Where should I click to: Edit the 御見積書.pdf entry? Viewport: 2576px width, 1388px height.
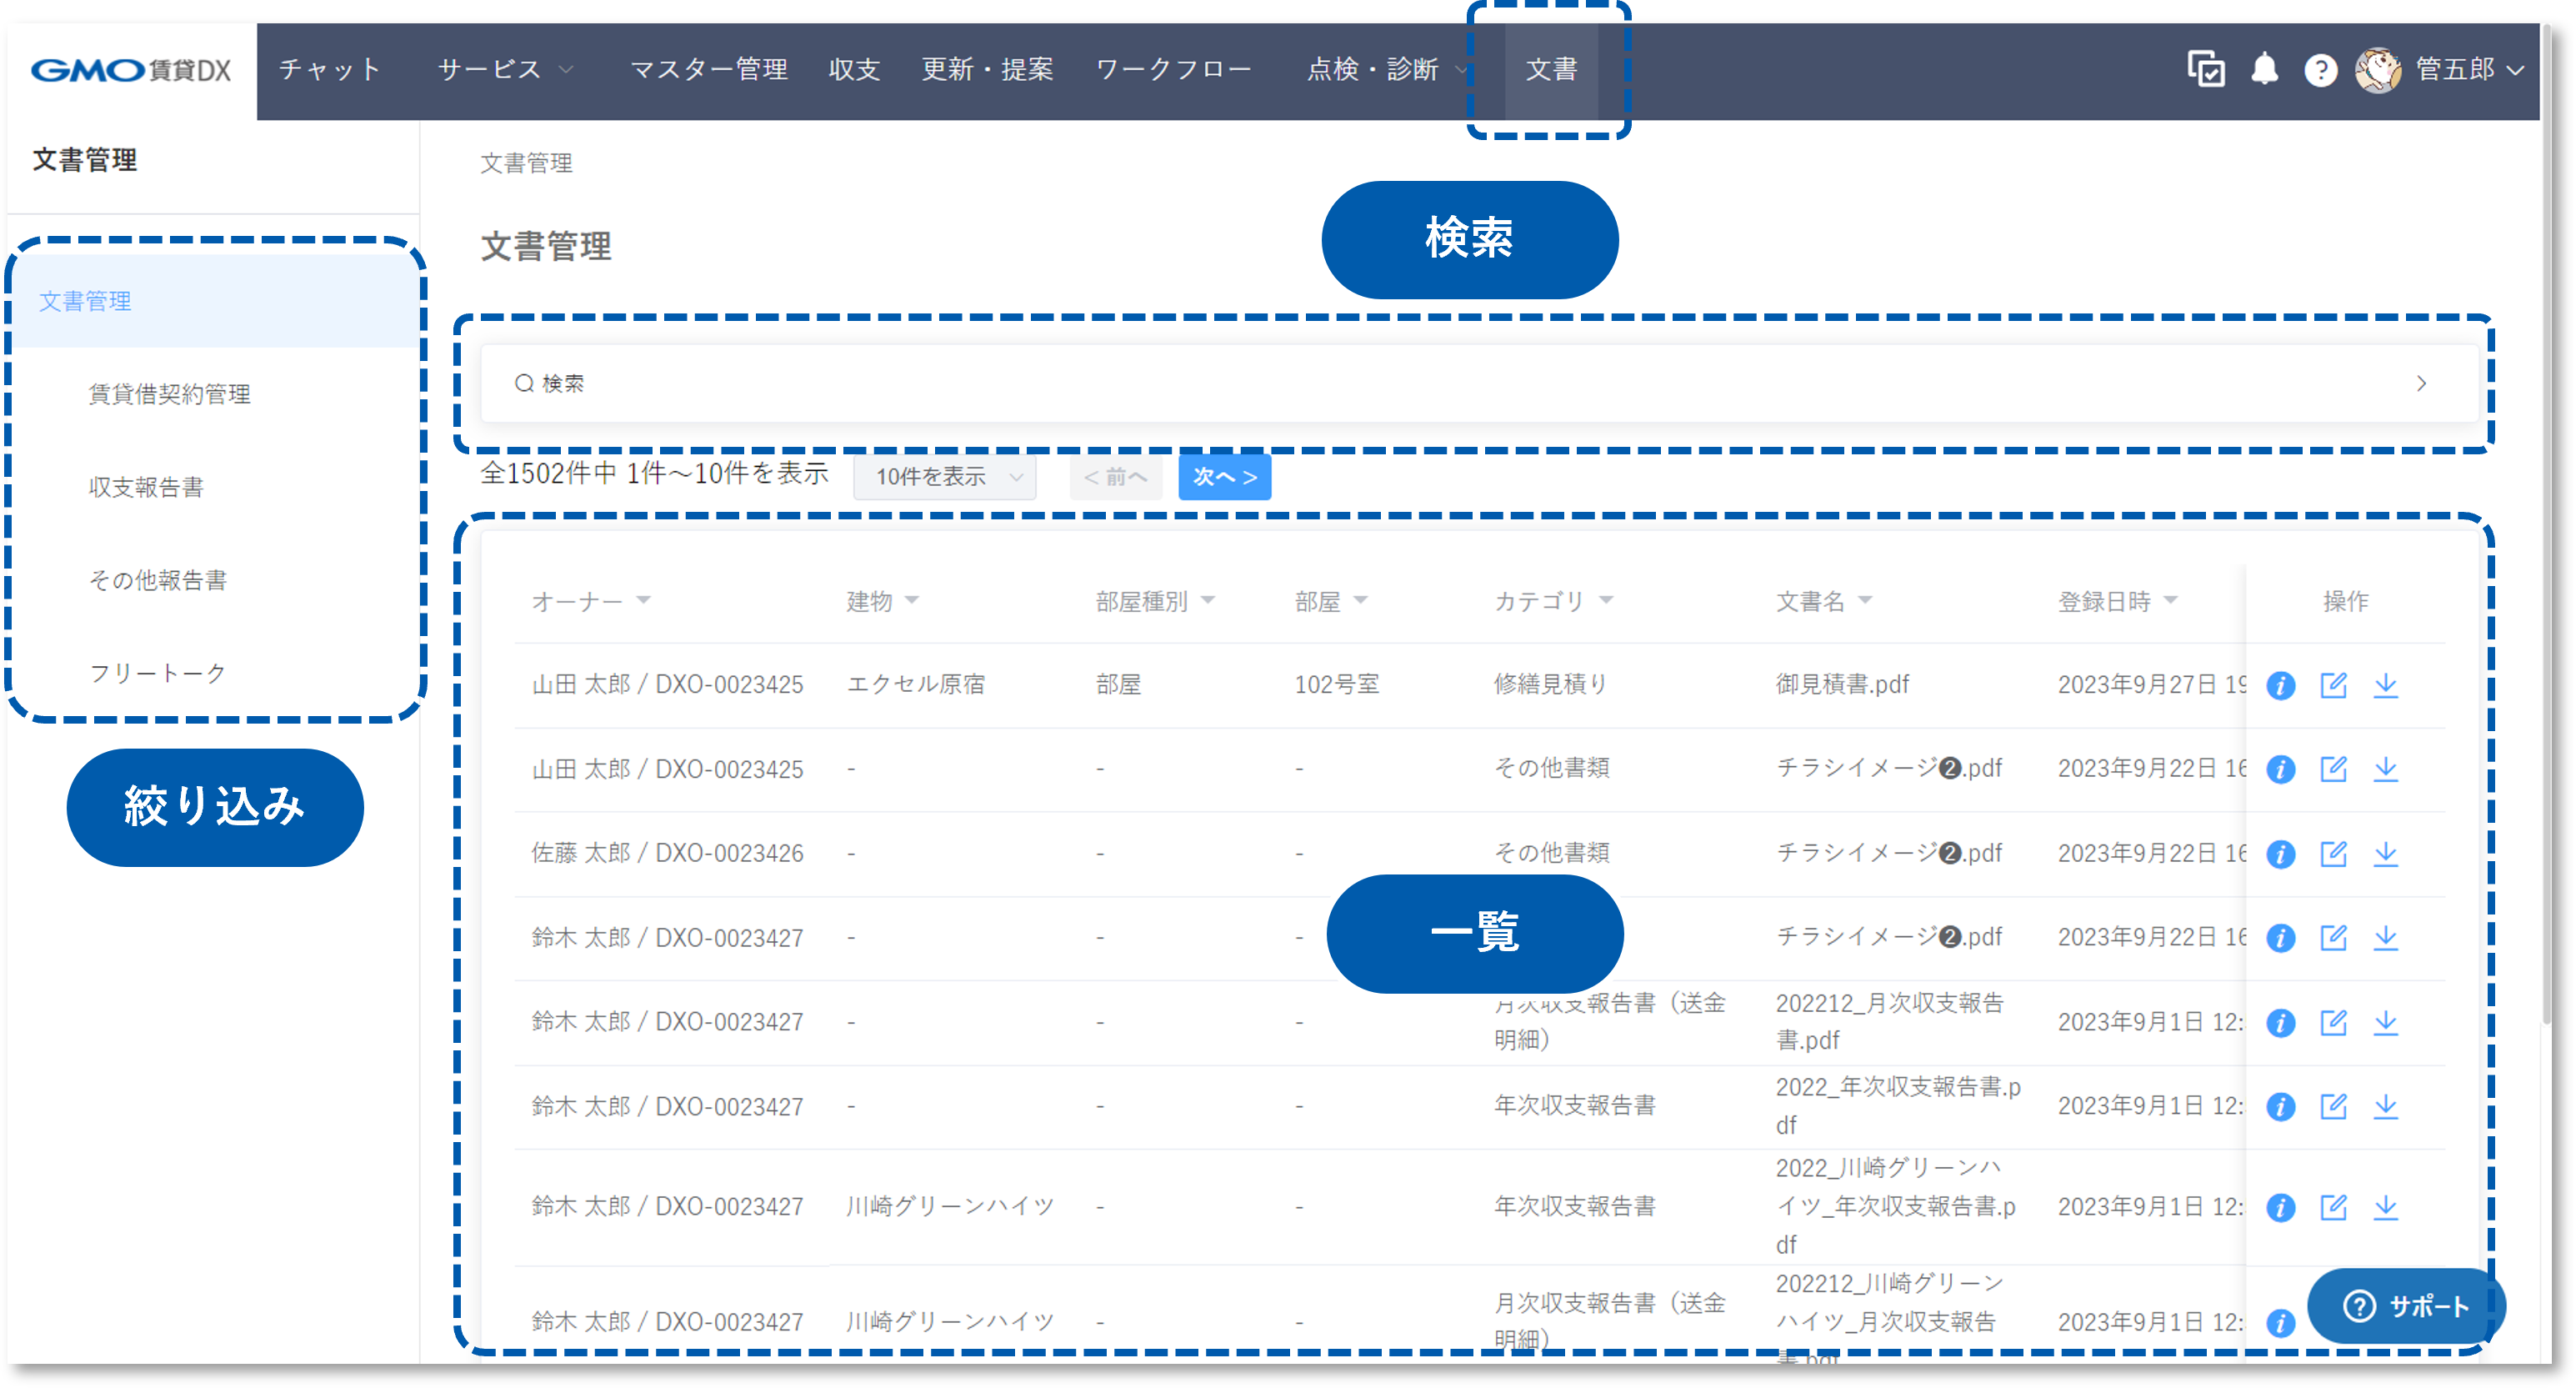[x=2334, y=686]
